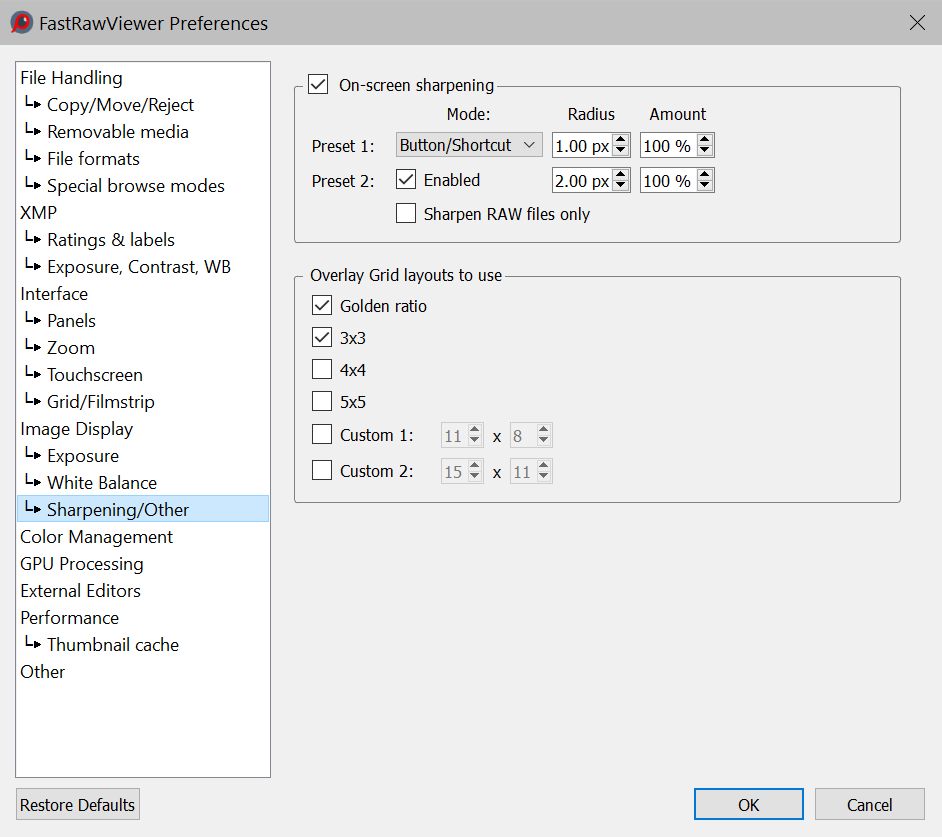Check the Custom 1 grid option

click(322, 435)
